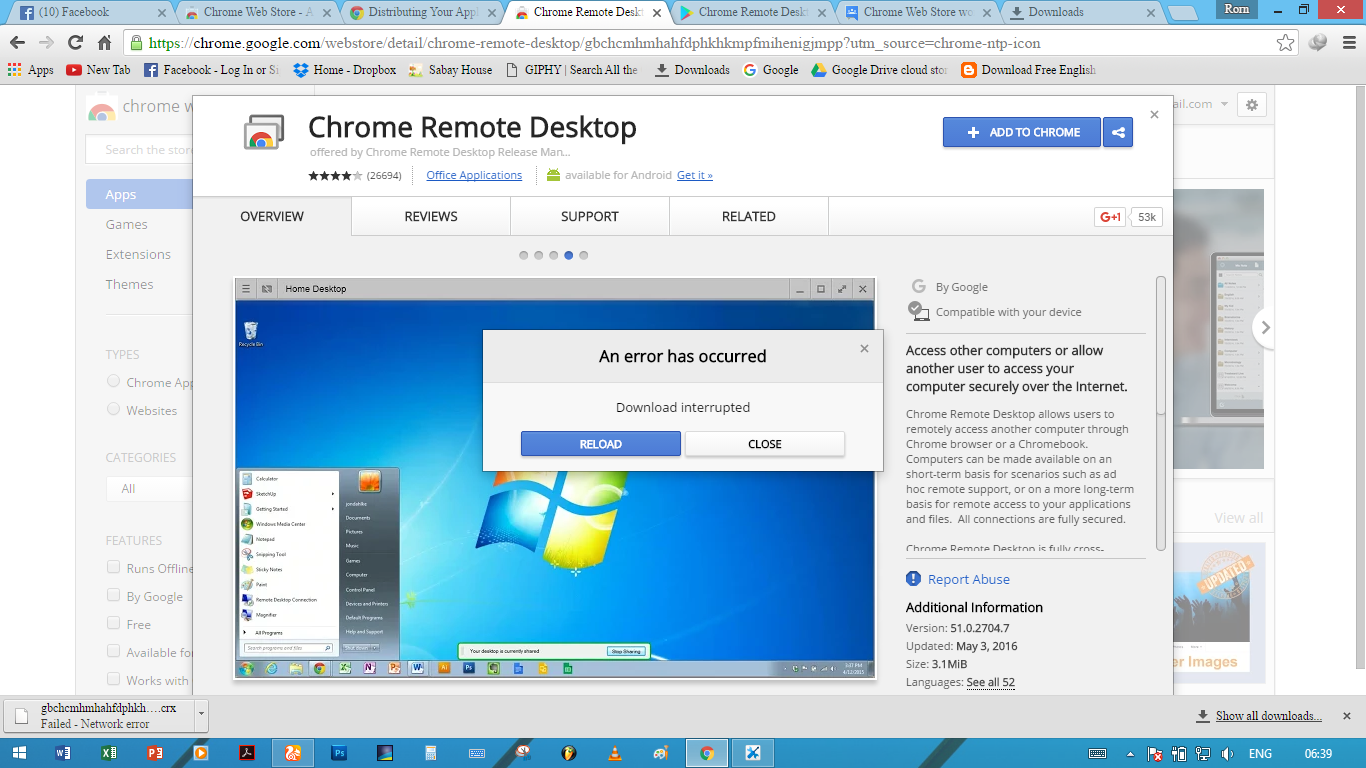This screenshot has height=768, width=1366.
Task: Open the Support tab
Action: 590,216
